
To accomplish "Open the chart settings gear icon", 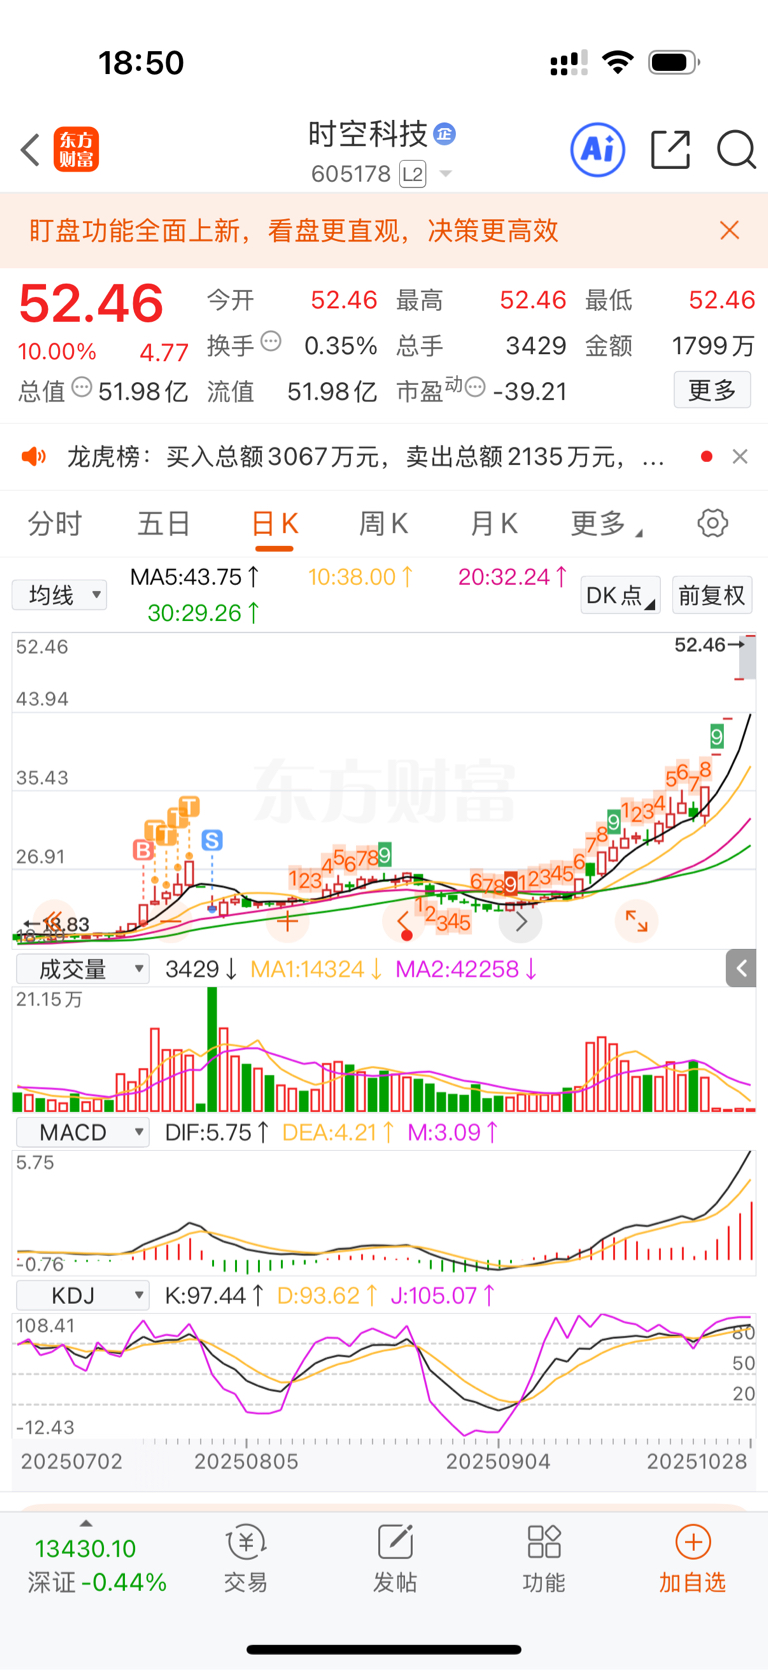I will click(713, 523).
